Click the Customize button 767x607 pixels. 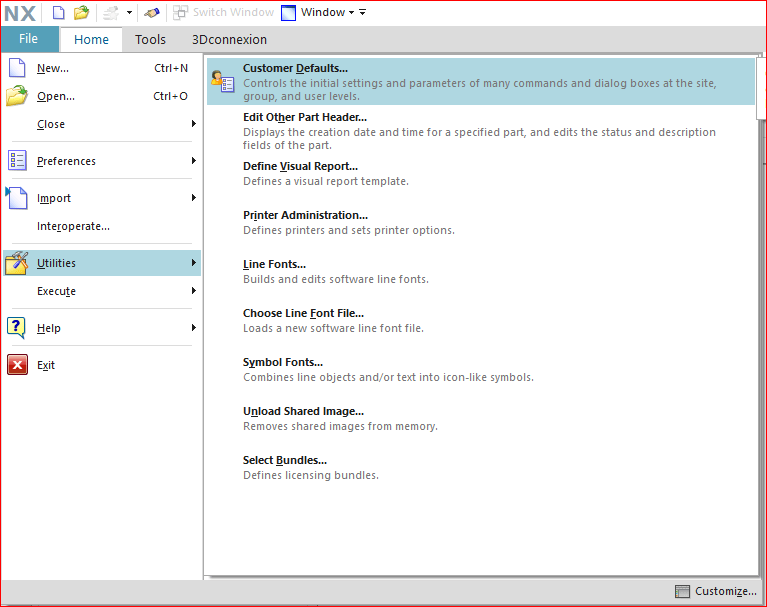(716, 591)
